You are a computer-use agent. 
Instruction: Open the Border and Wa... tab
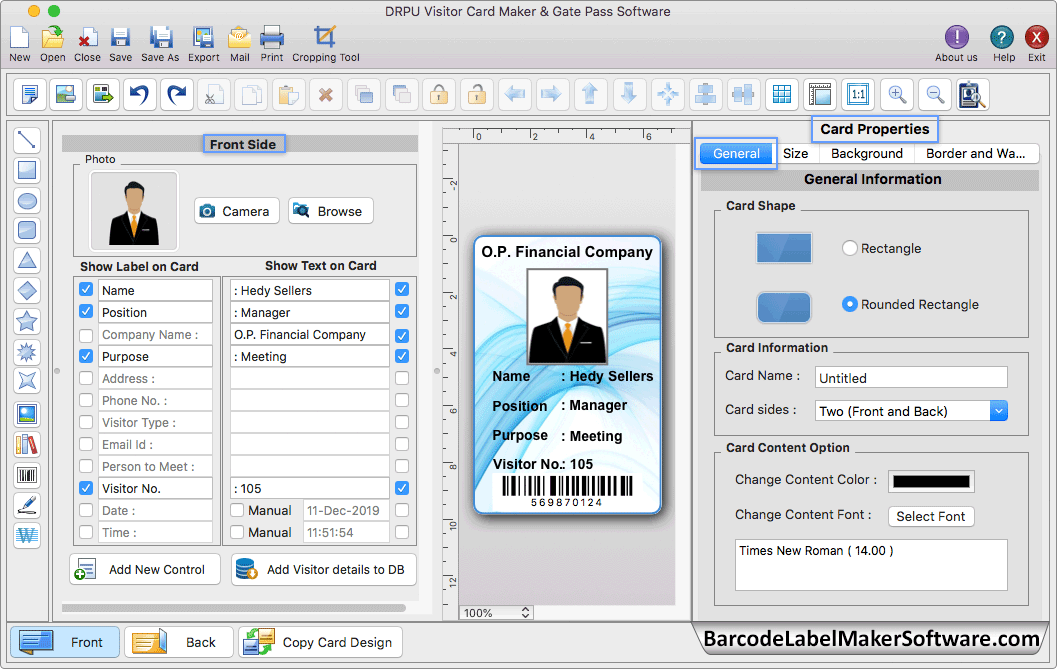pyautogui.click(x=975, y=153)
